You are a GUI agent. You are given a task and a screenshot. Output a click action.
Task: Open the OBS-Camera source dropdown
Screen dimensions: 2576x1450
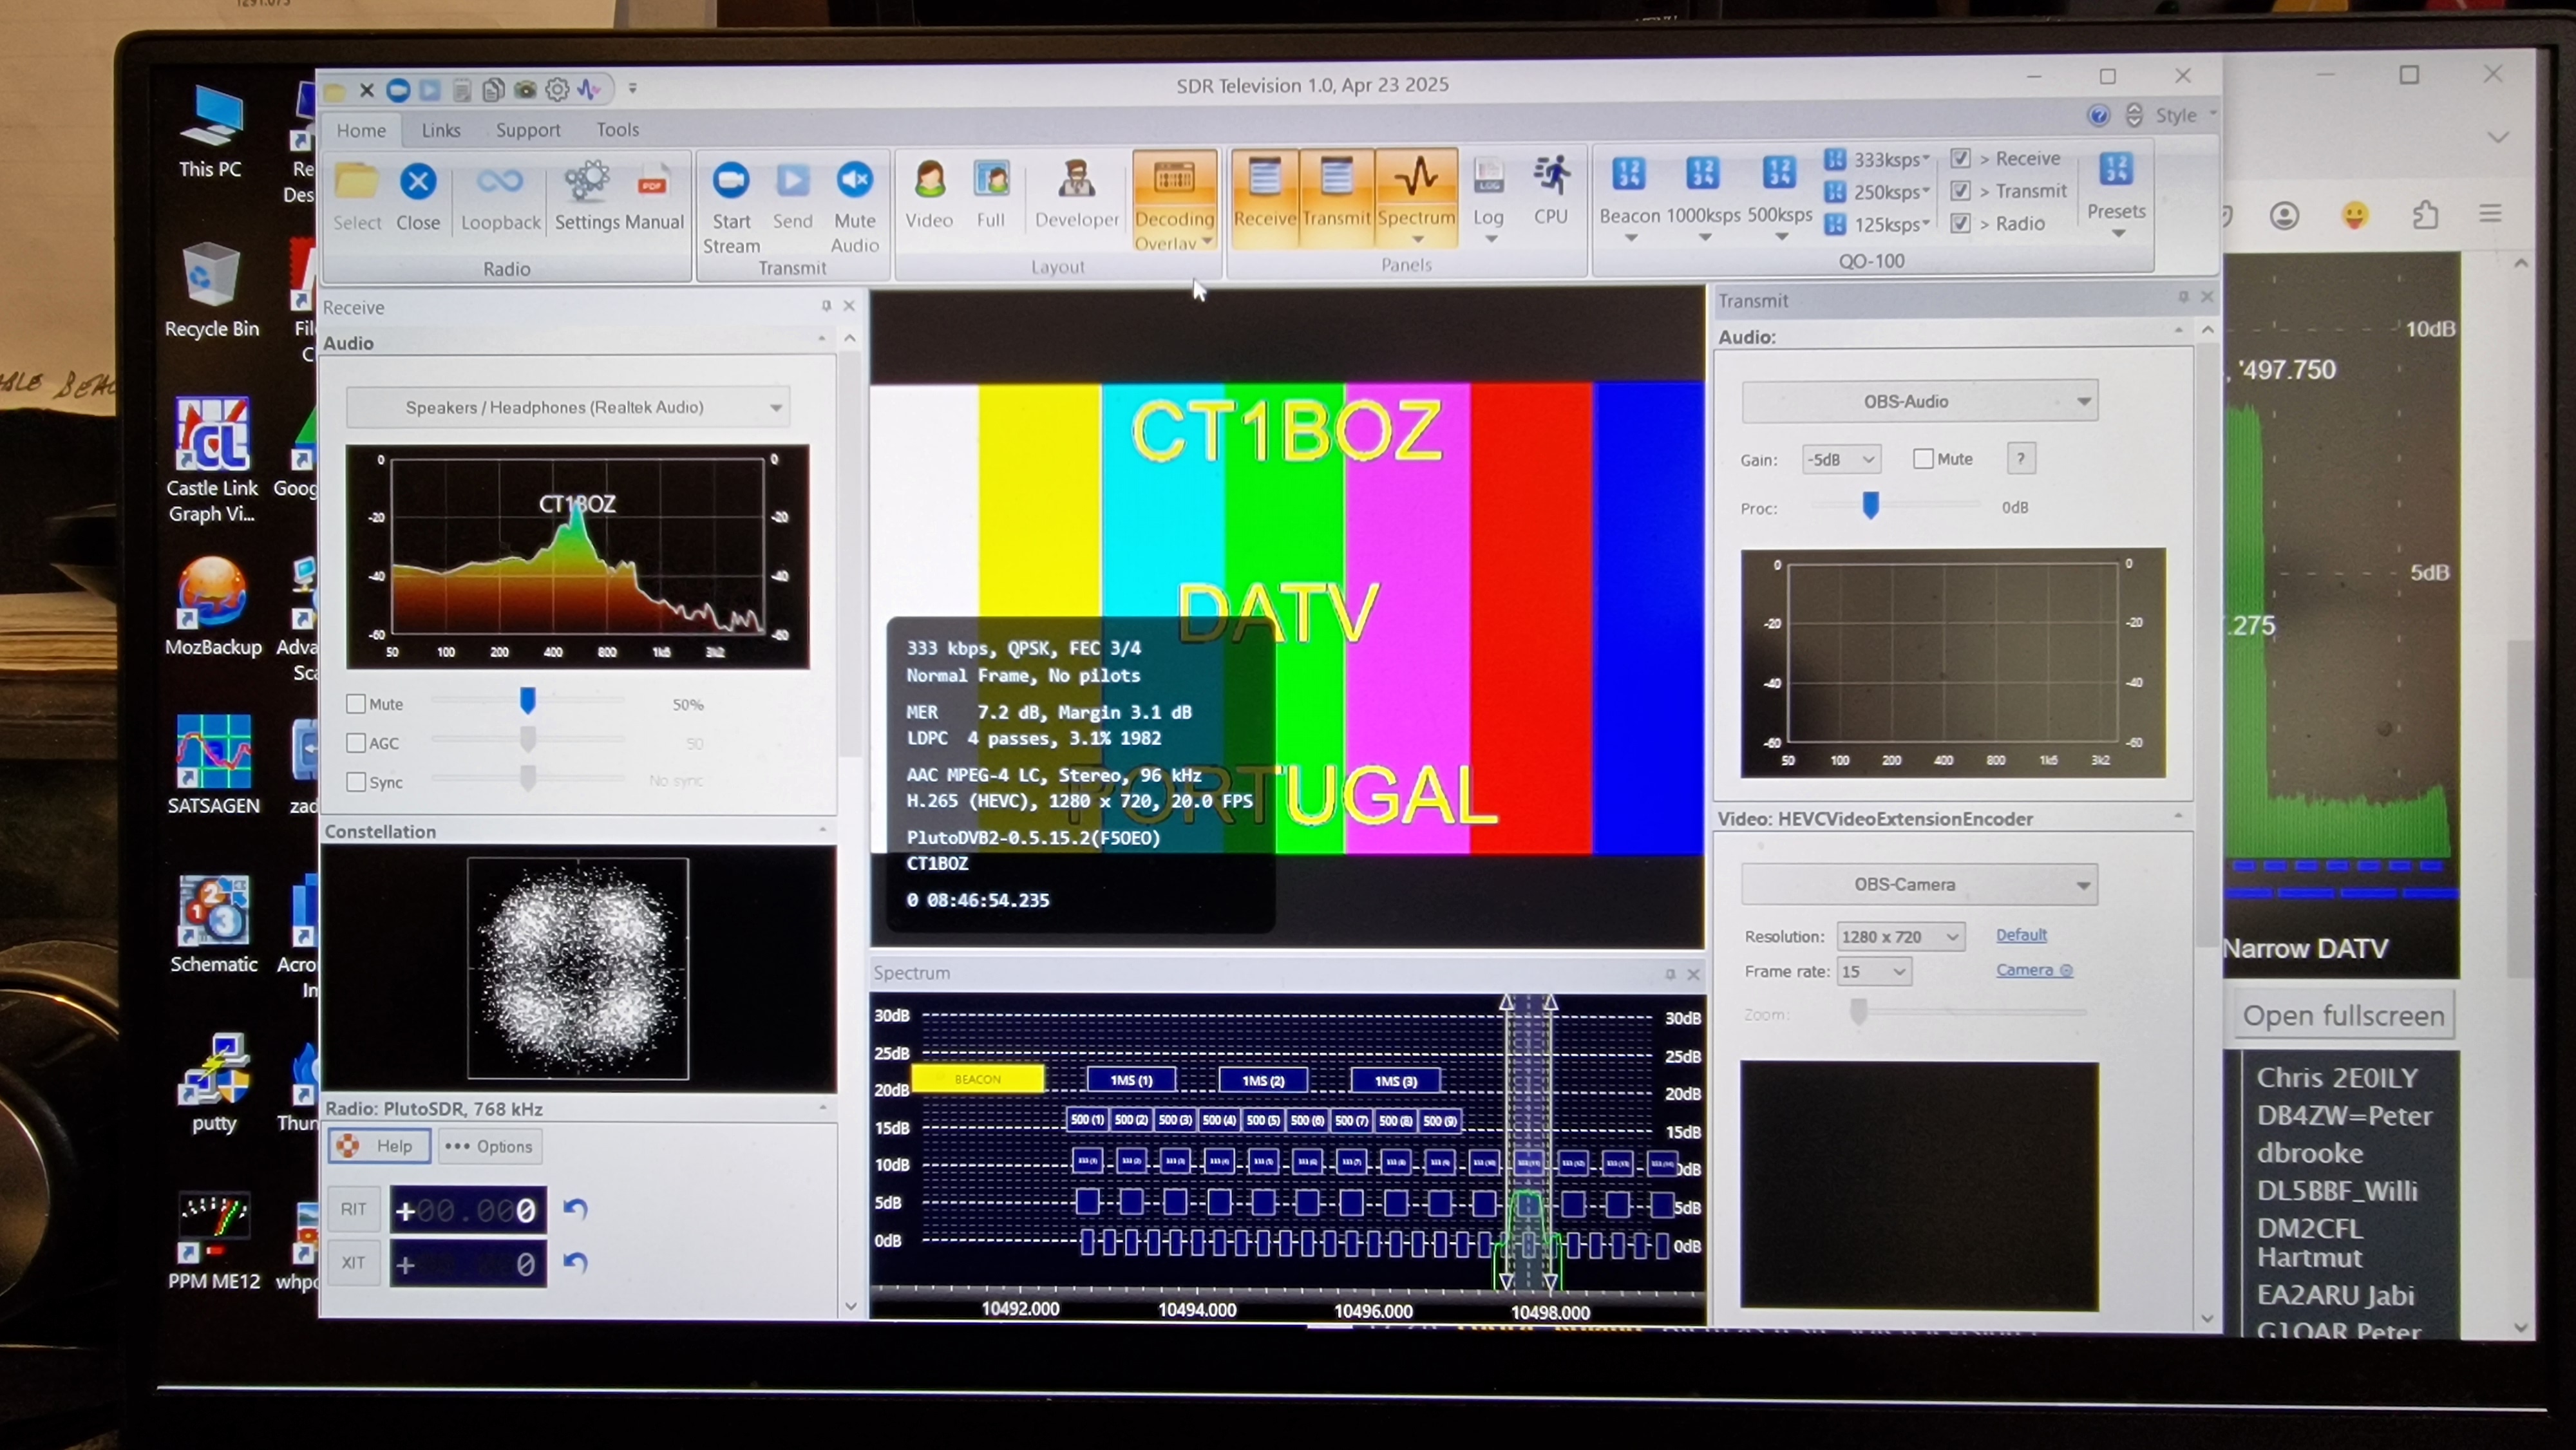click(x=1919, y=884)
